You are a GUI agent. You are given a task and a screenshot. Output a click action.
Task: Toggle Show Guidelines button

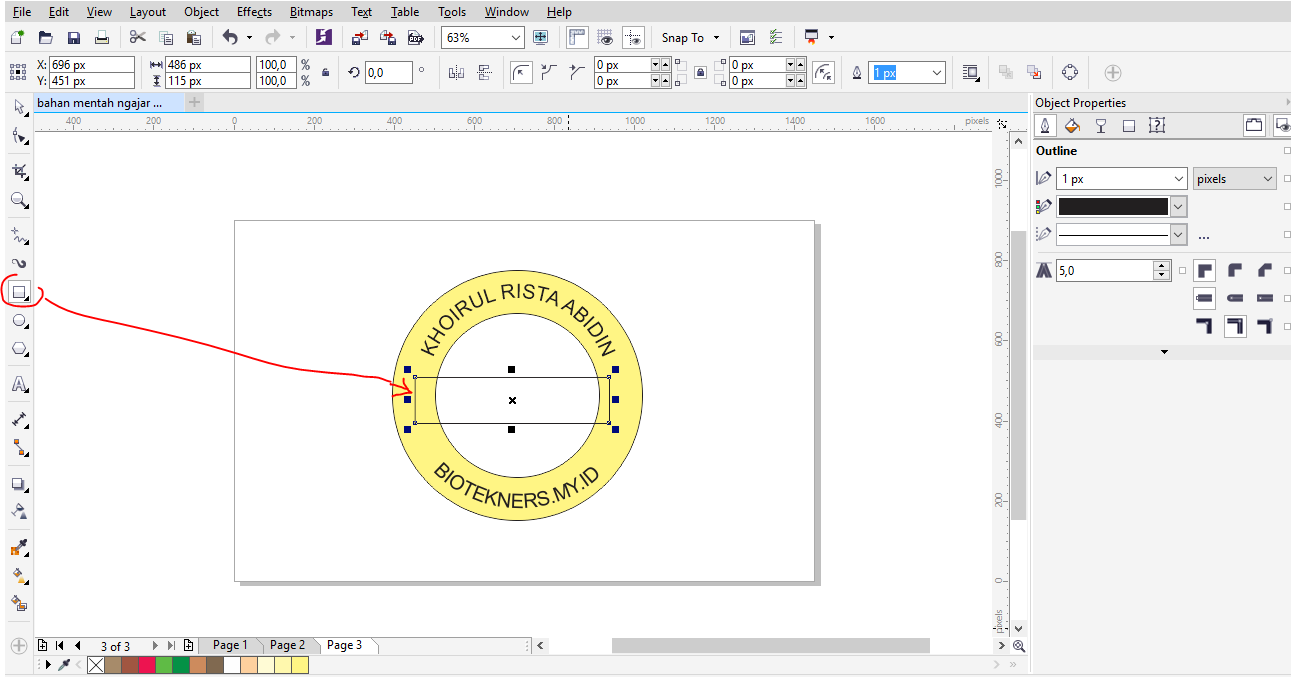pyautogui.click(x=633, y=37)
